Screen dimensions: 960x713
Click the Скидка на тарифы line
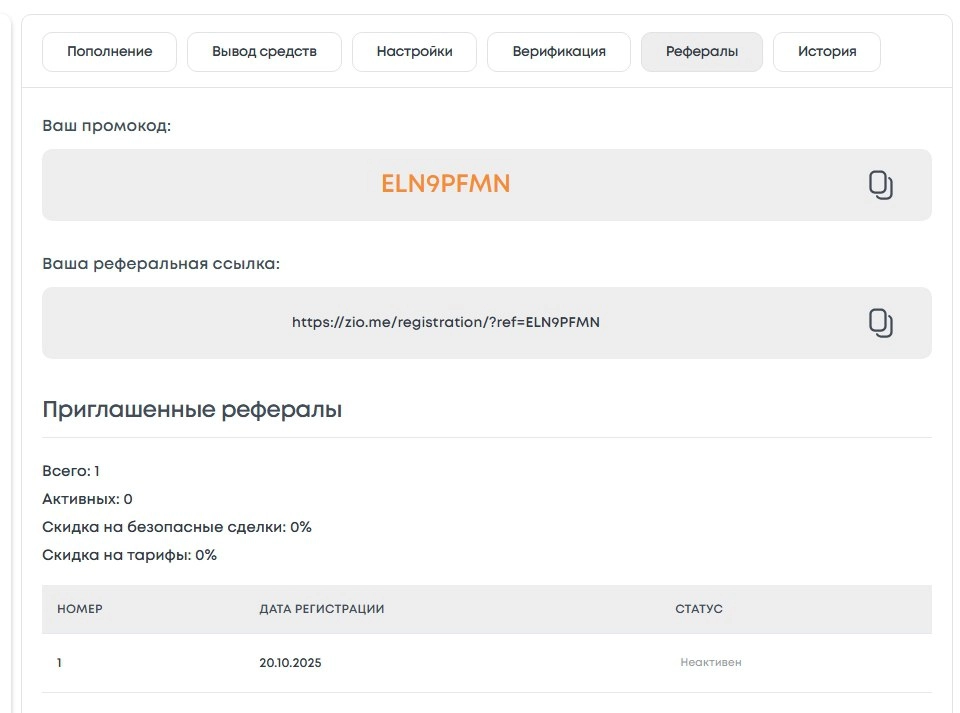click(x=130, y=555)
